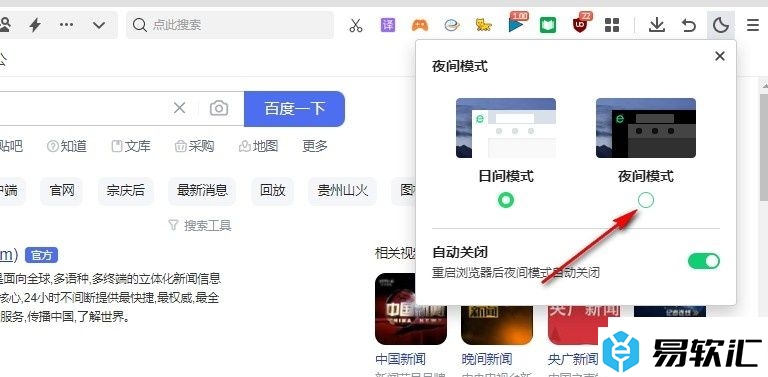Open the green book reader icon
The height and width of the screenshot is (377, 768).
(x=548, y=25)
